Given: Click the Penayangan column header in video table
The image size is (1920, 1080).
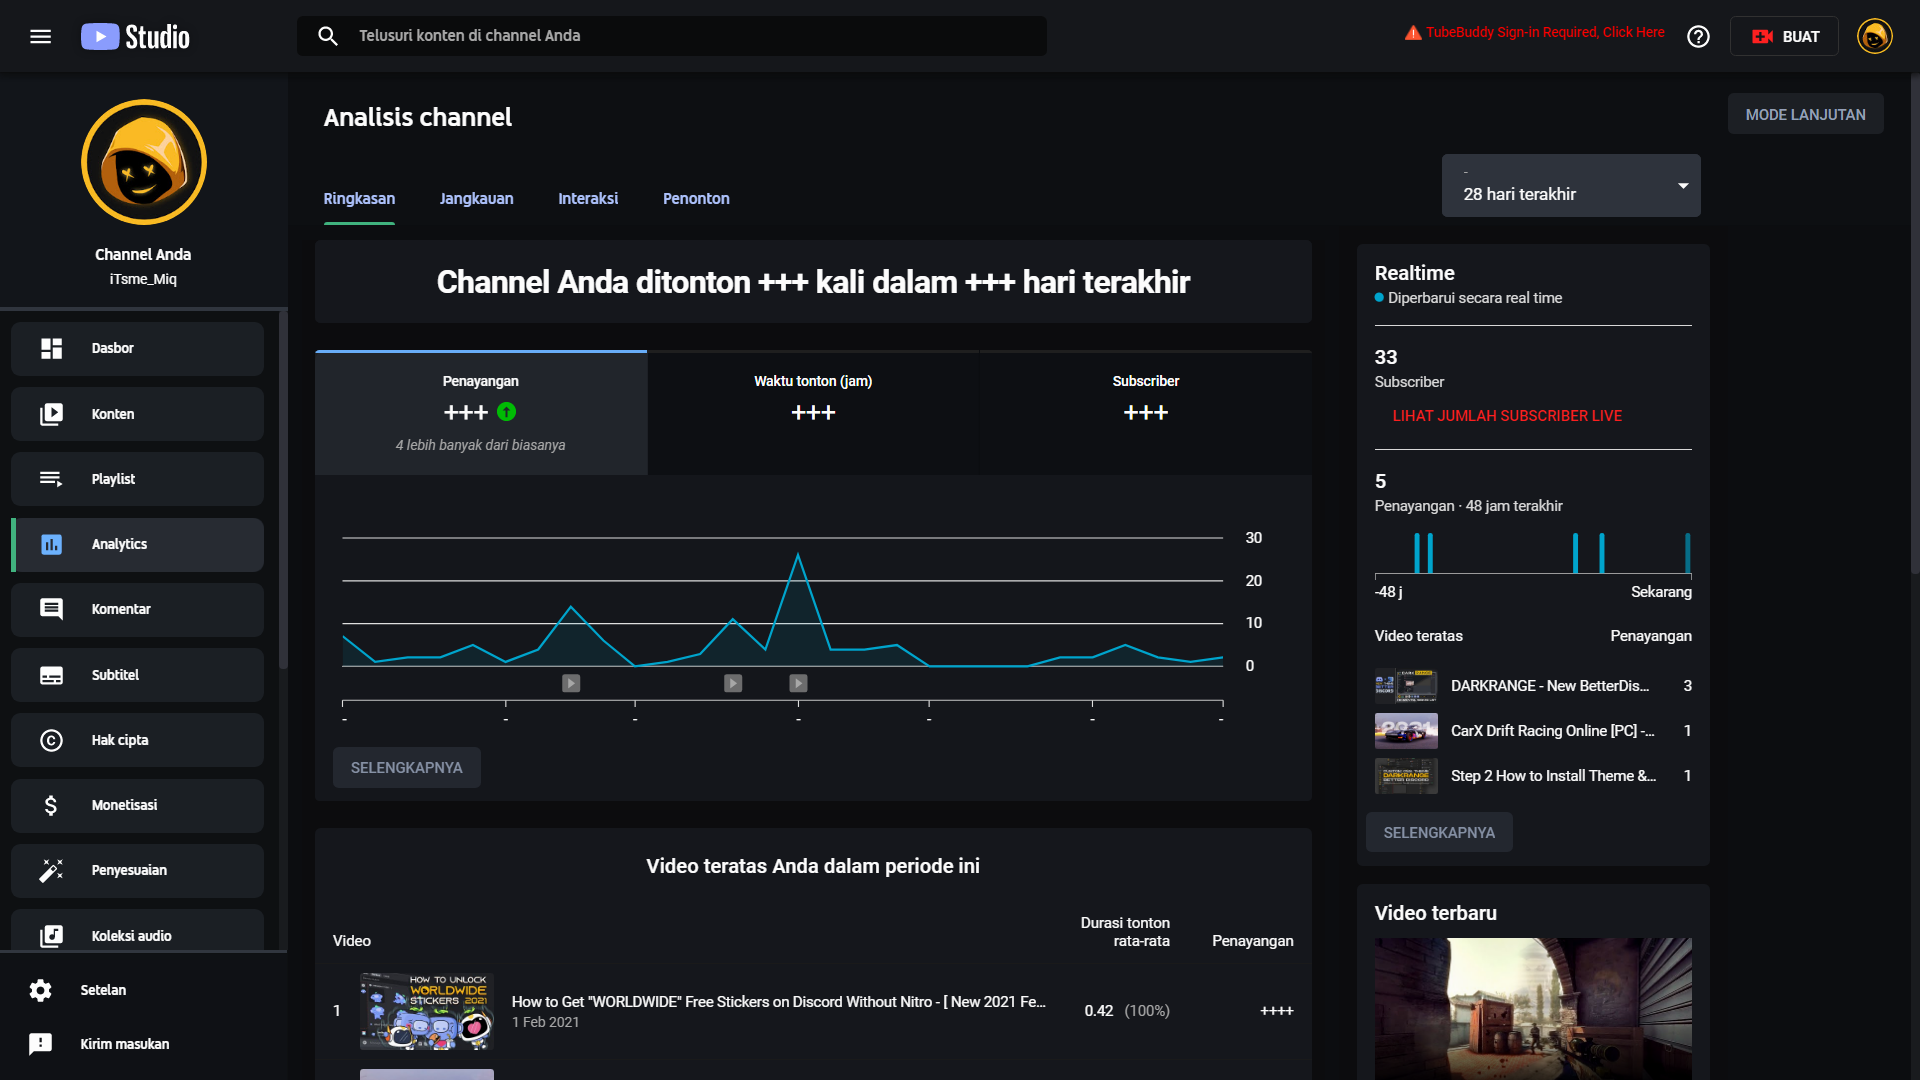Looking at the screenshot, I should click(x=1252, y=941).
